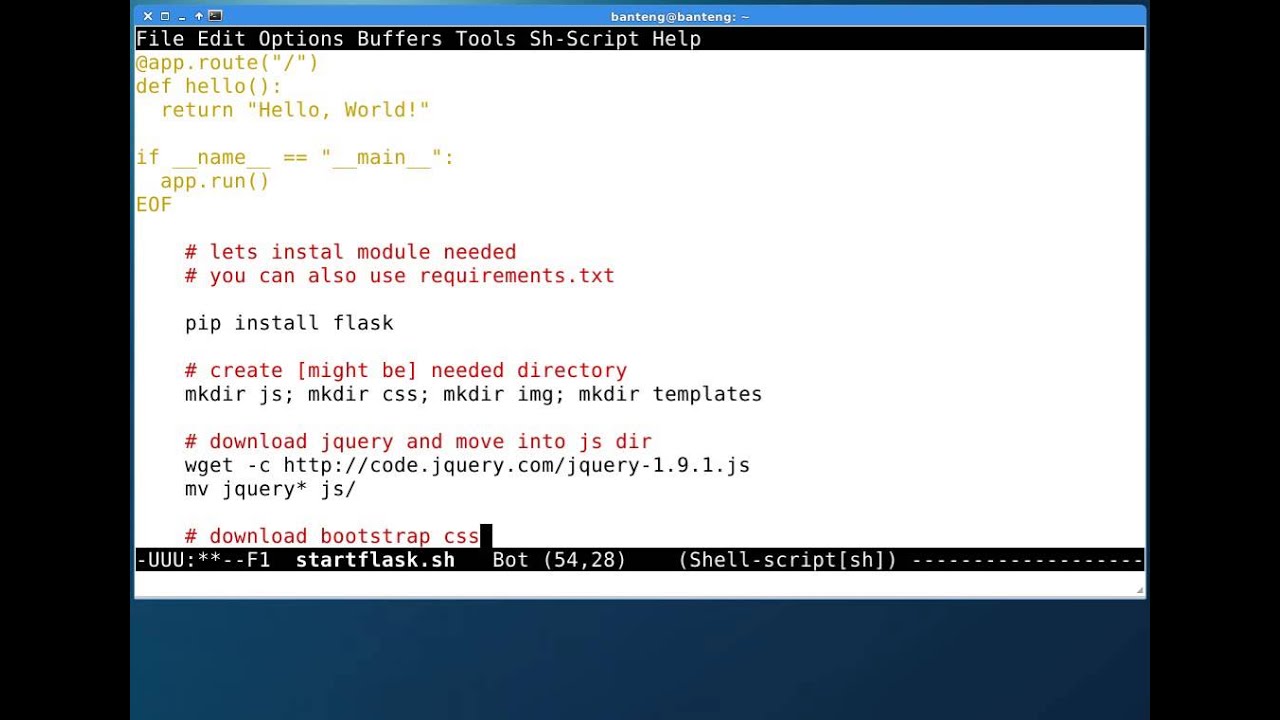
Task: Click the 'pip install flask' line
Action: tap(289, 323)
